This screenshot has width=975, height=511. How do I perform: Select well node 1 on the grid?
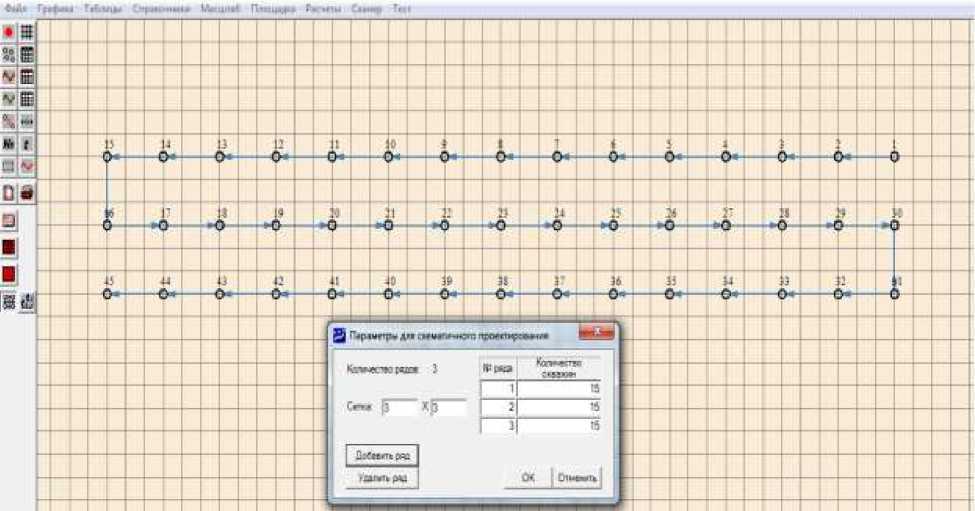[x=894, y=157]
